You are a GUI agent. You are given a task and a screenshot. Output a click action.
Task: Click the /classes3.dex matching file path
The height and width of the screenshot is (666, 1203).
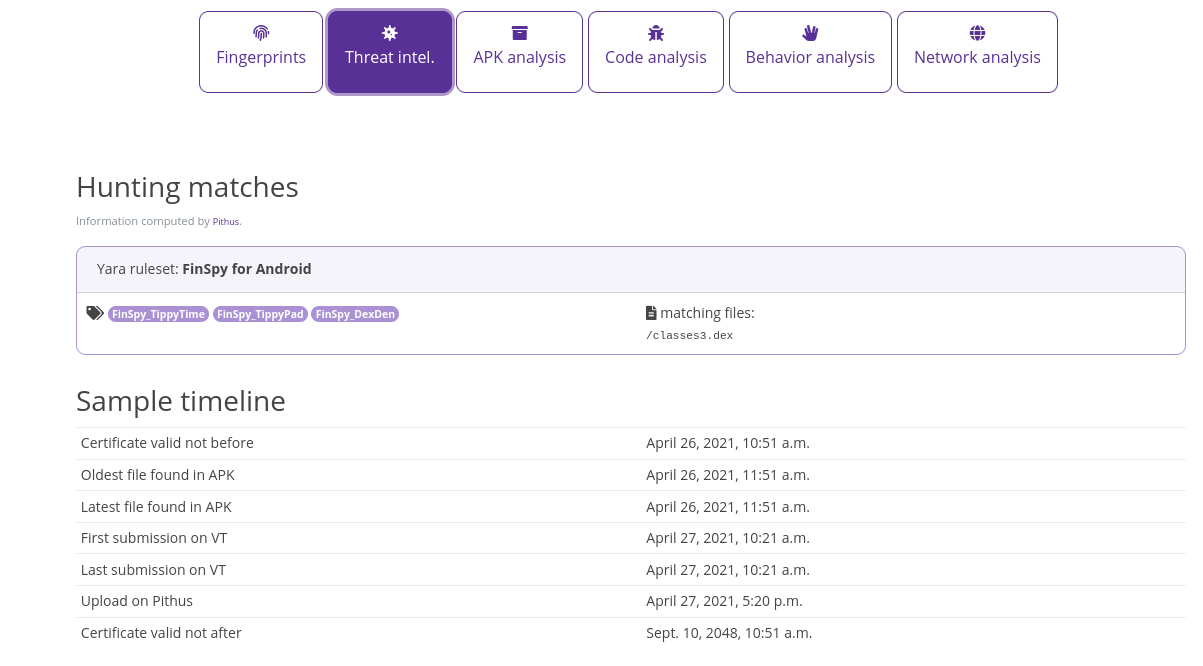tap(690, 336)
